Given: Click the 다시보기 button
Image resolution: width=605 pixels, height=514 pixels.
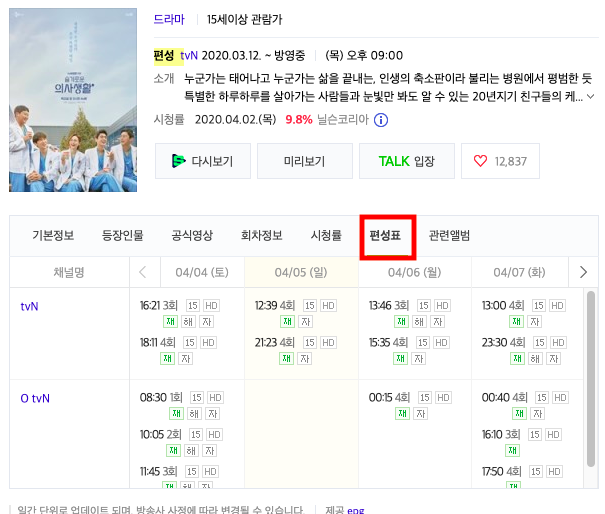Looking at the screenshot, I should 203,161.
